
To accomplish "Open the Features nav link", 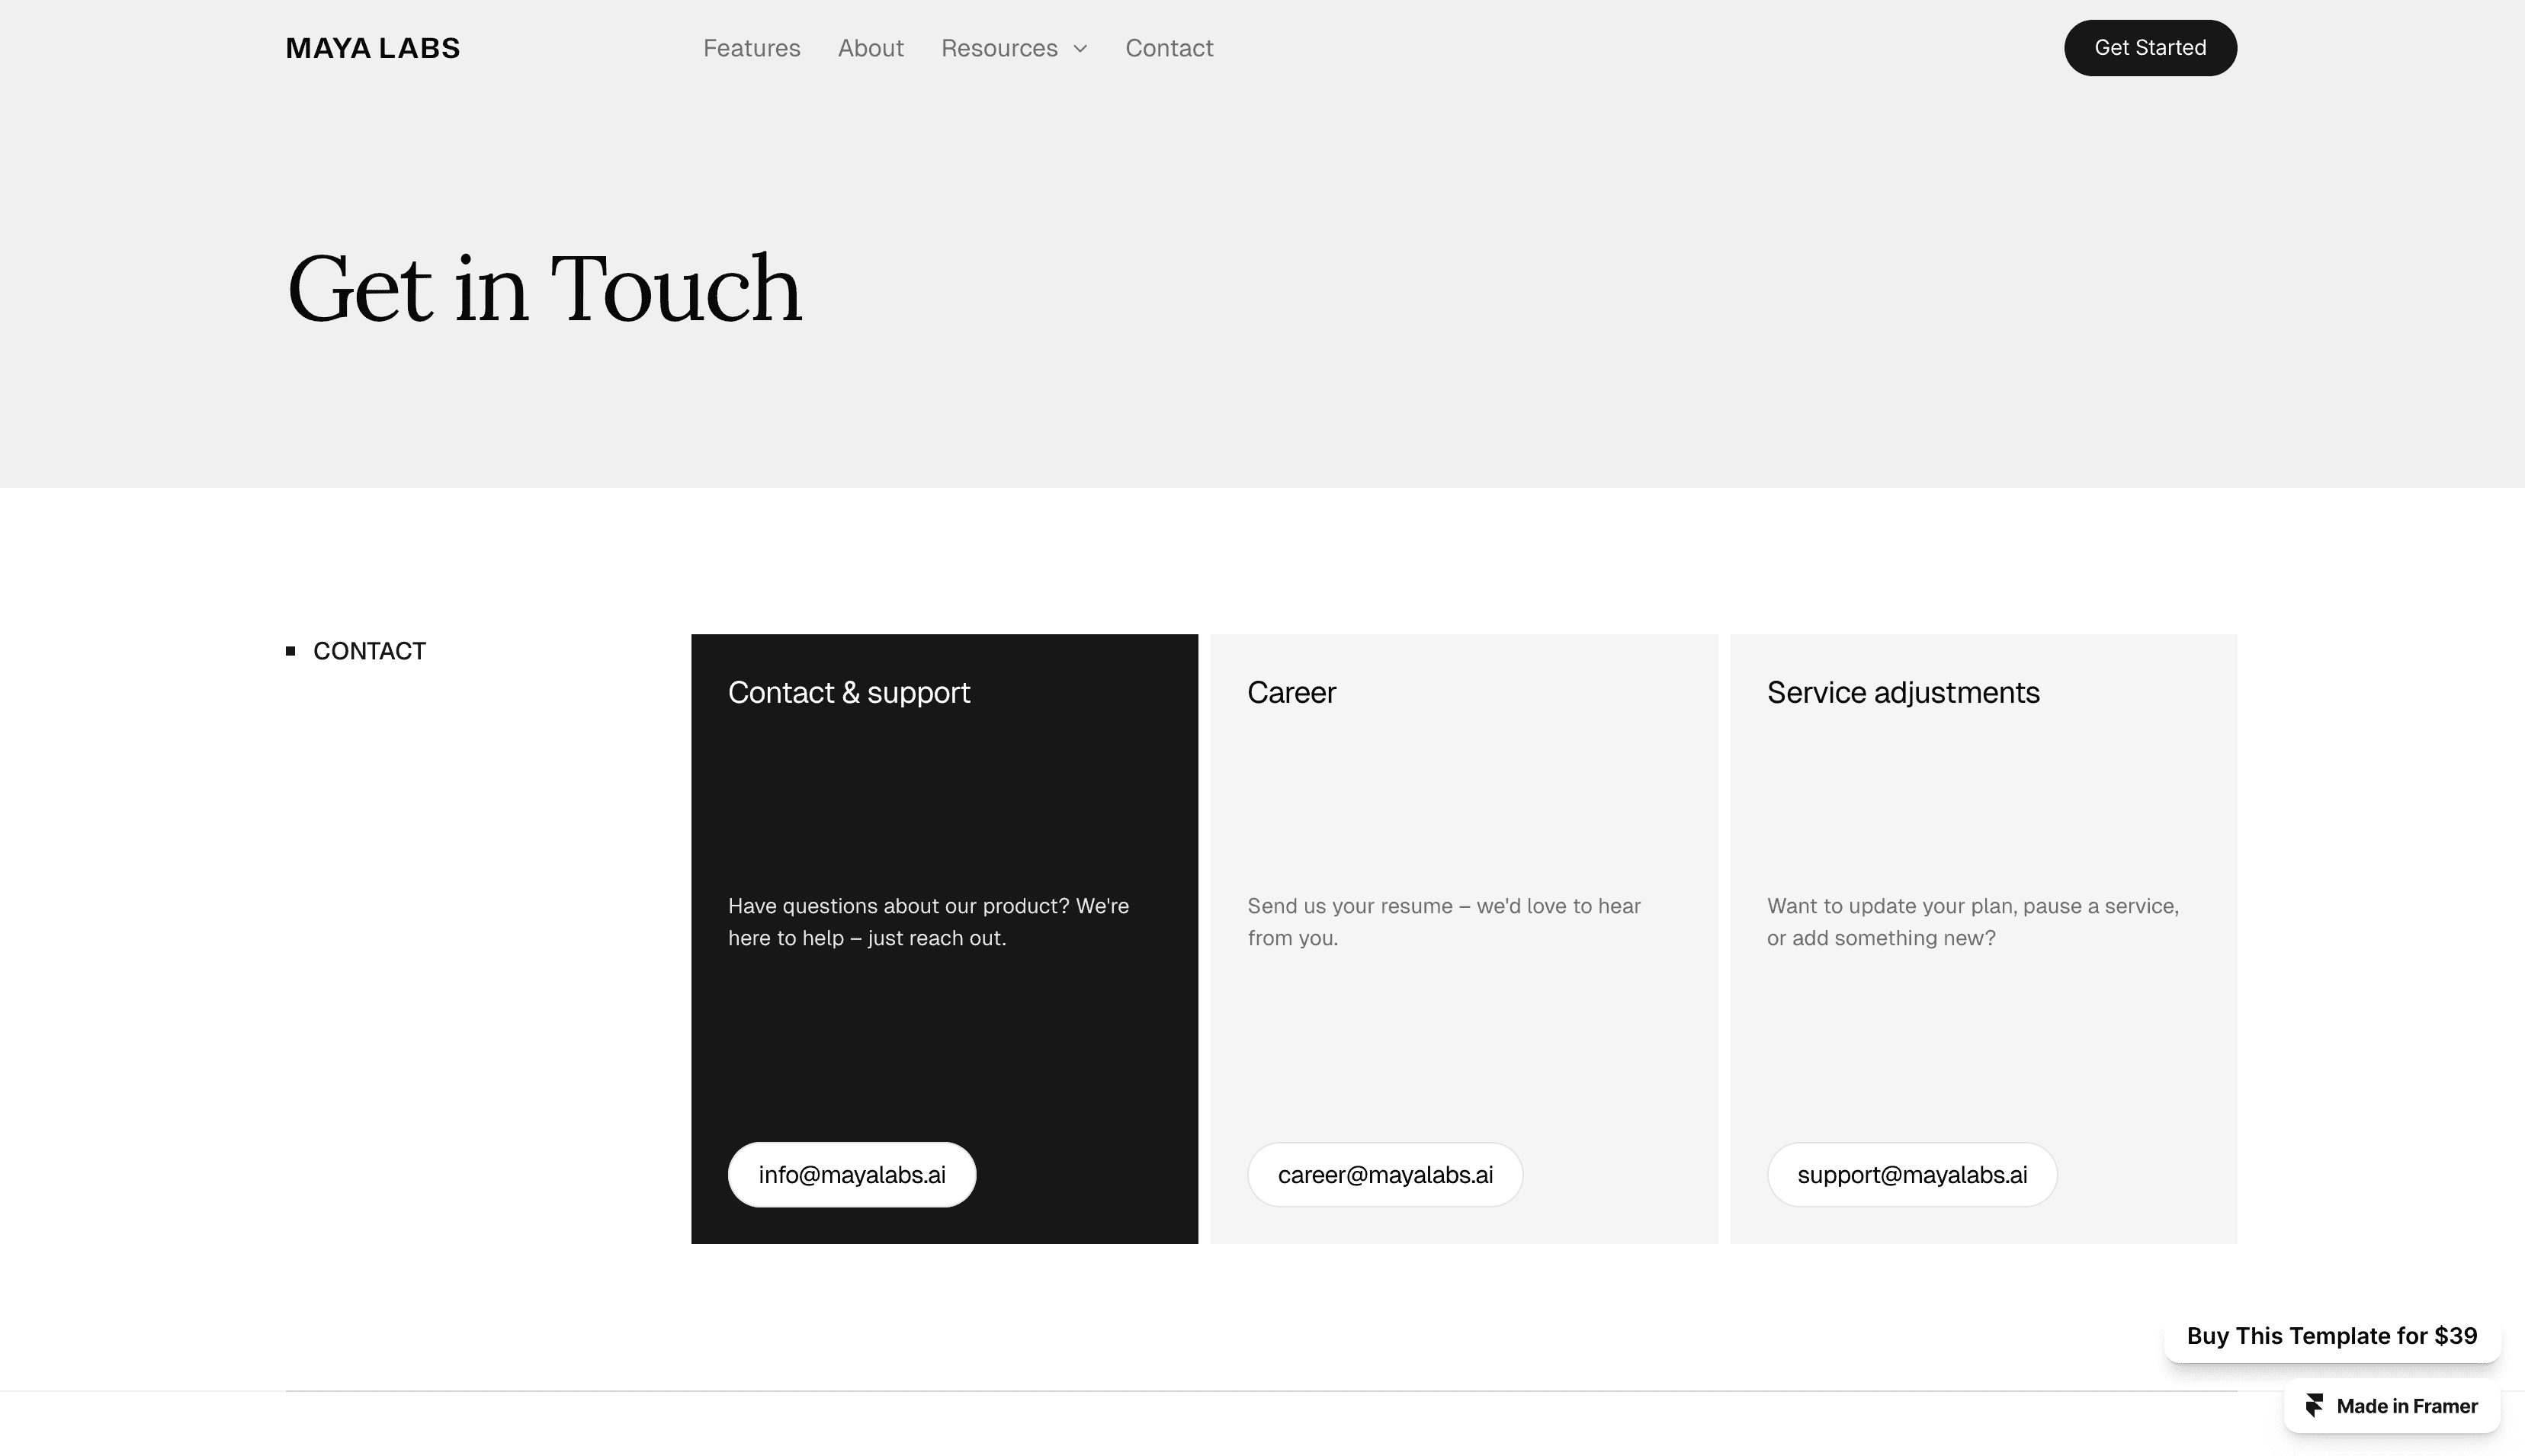I will pos(751,48).
